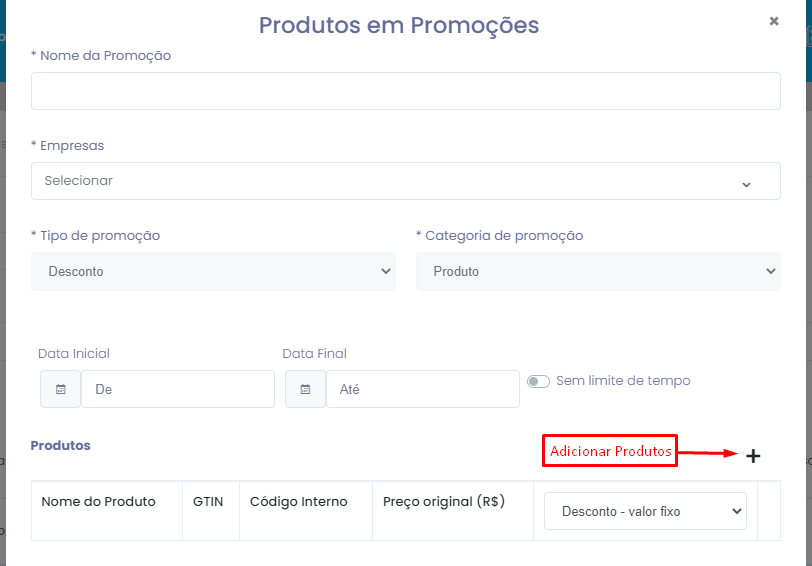This screenshot has height=566, width=812.
Task: Open the Desconto - valor fixo dropdown
Action: (x=645, y=511)
